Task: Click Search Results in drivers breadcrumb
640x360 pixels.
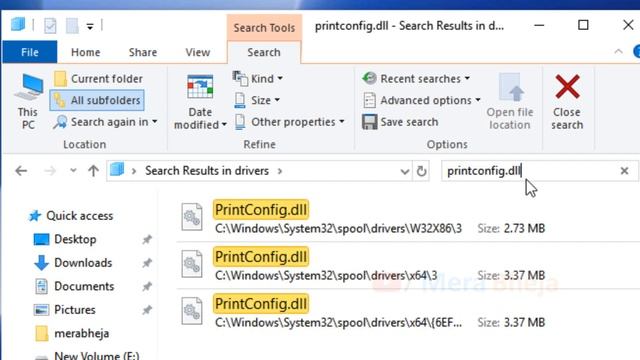Action: click(207, 171)
